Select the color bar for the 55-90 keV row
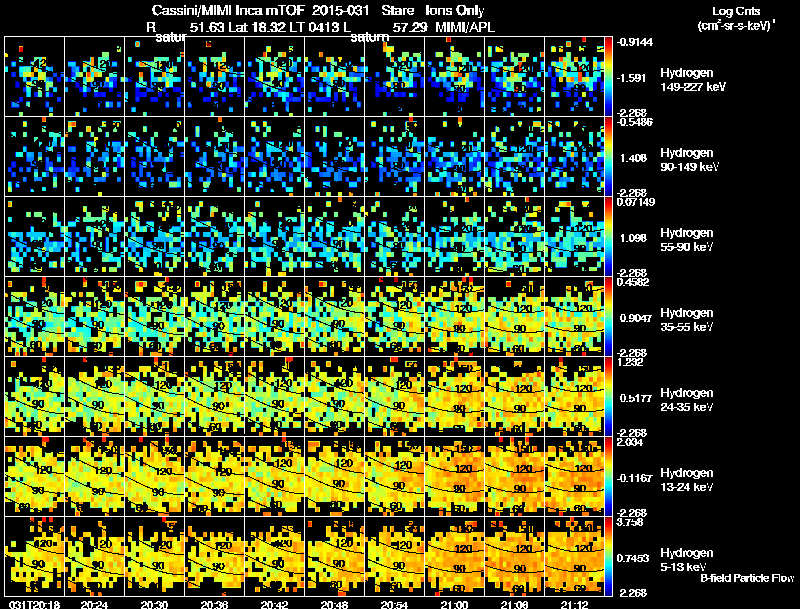 [x=608, y=237]
